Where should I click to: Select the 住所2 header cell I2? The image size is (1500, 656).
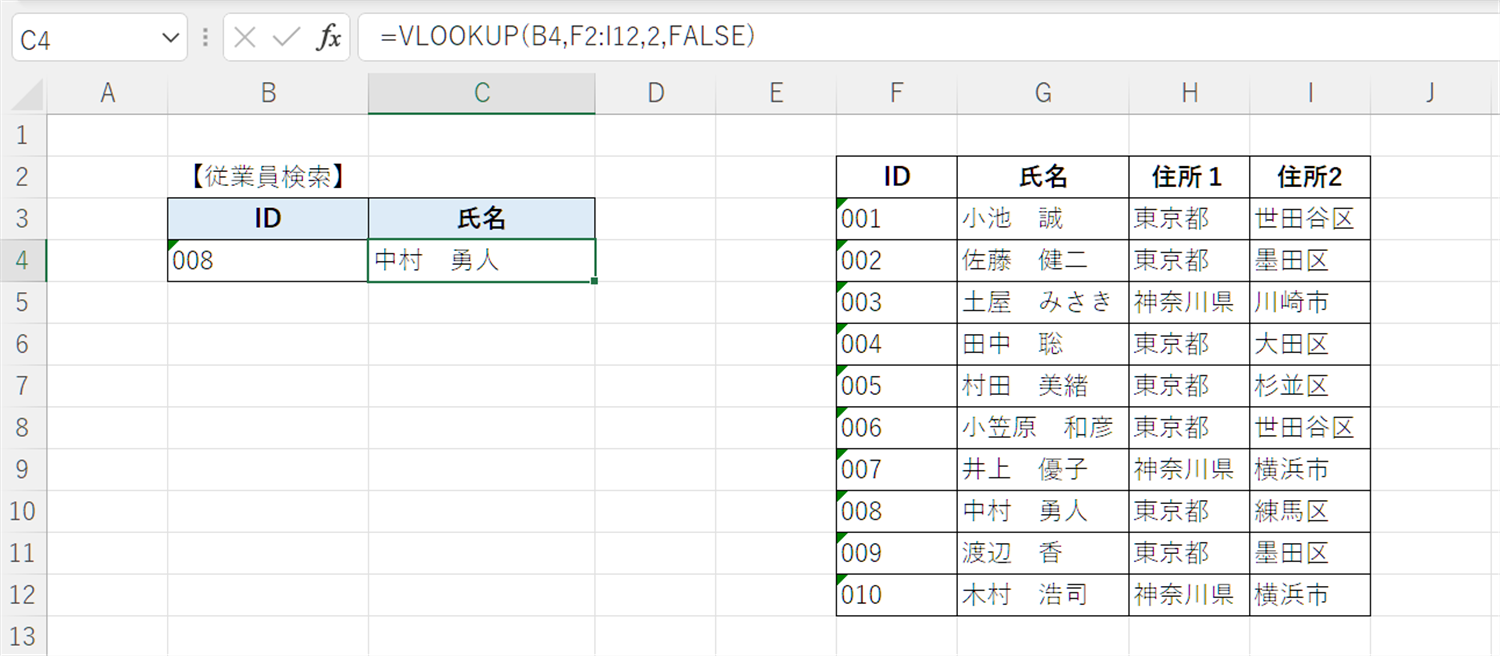tap(1310, 176)
